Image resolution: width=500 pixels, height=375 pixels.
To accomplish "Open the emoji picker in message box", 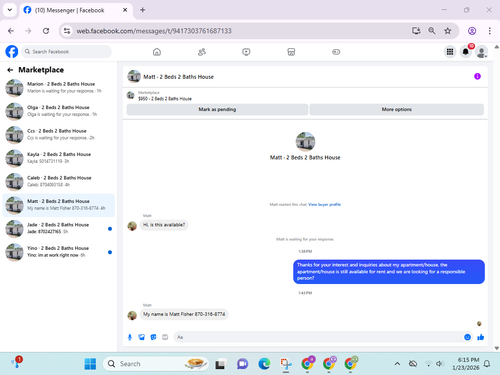I will pyautogui.click(x=467, y=337).
